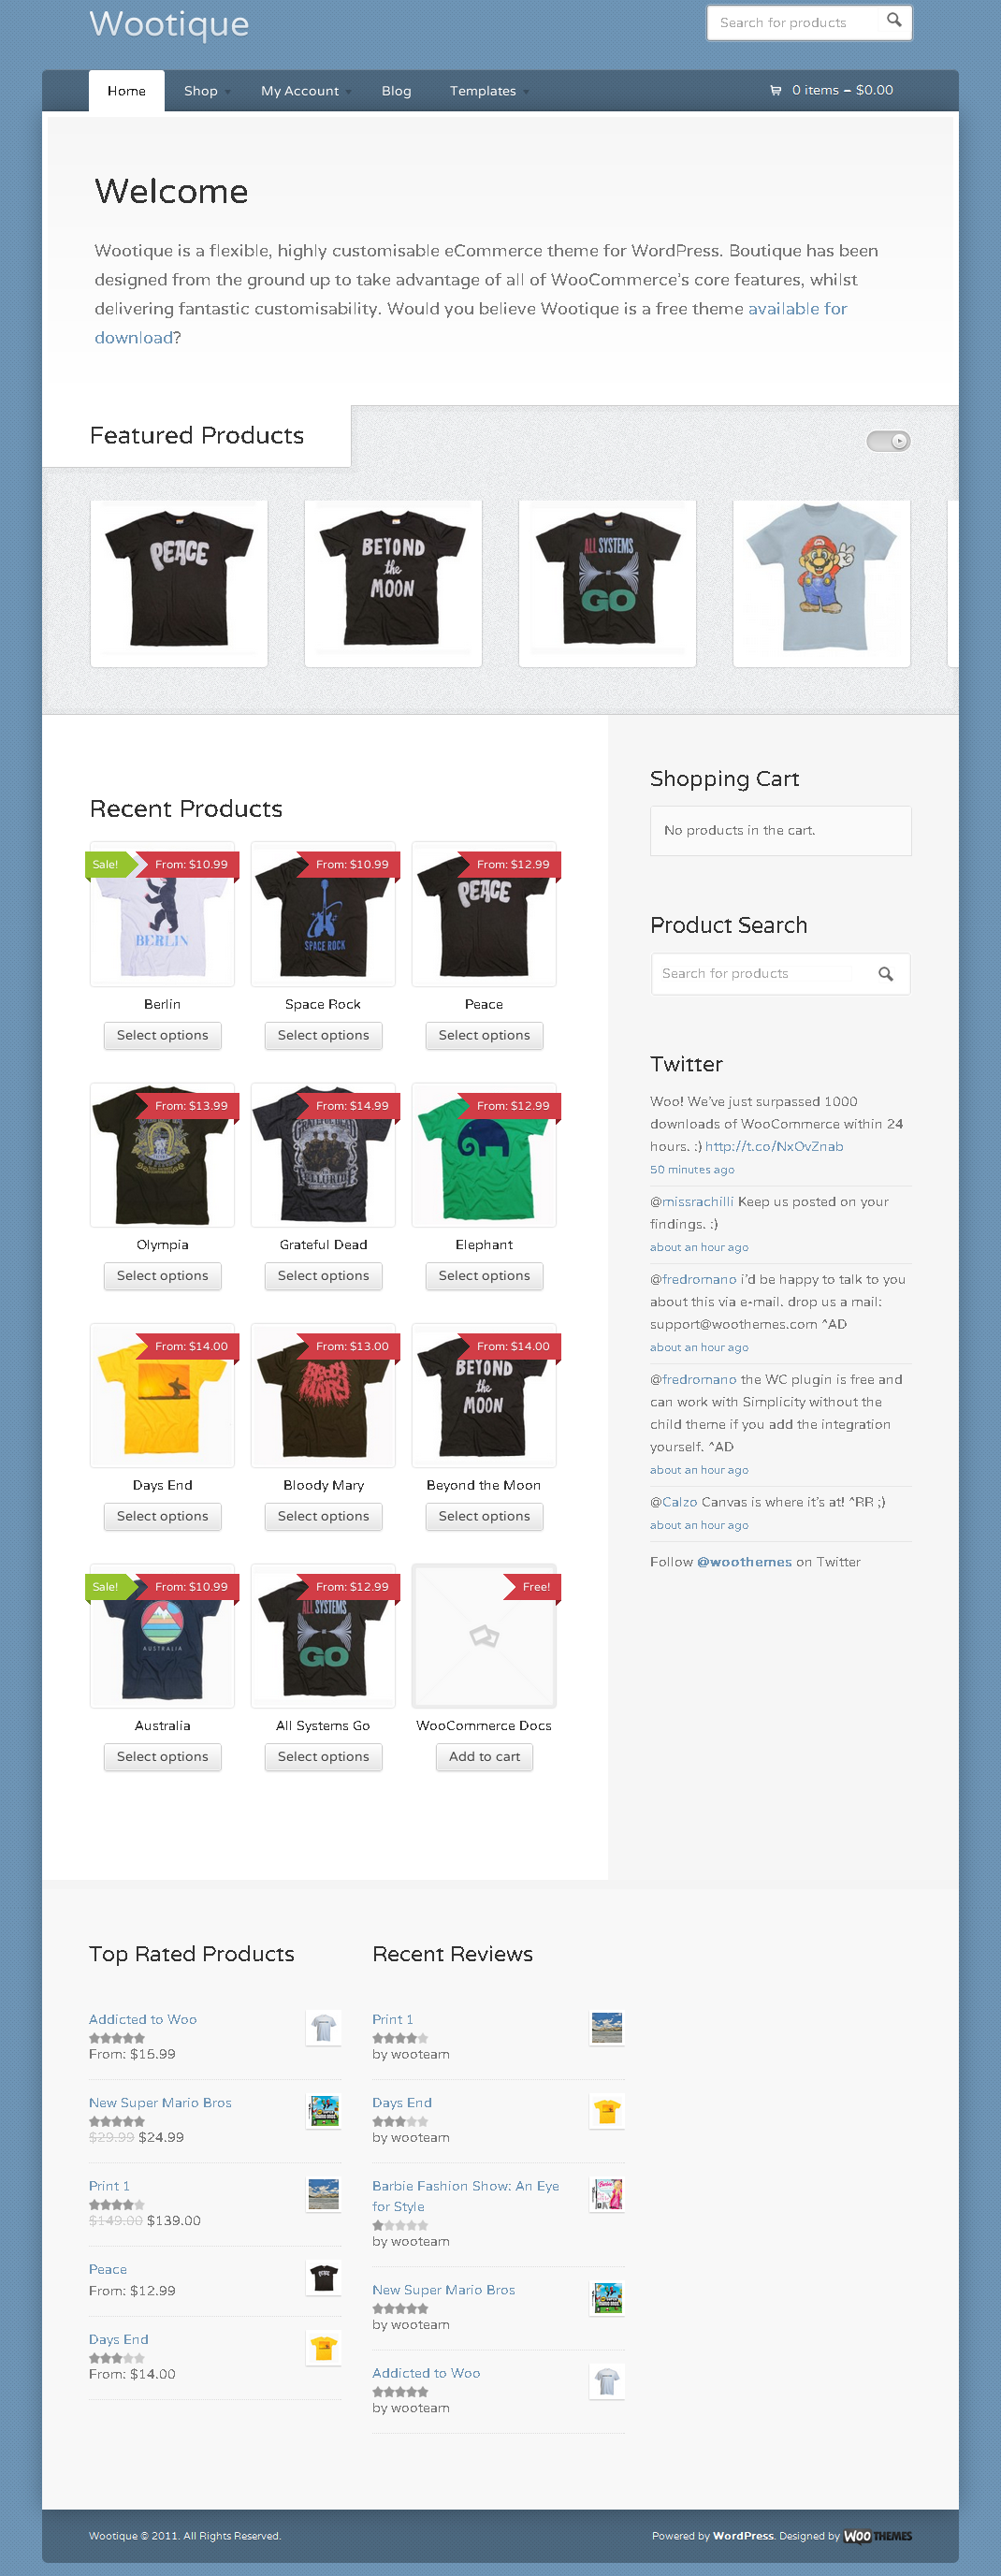1001x2576 pixels.
Task: Open the Wootique site title link
Action: pyautogui.click(x=169, y=23)
